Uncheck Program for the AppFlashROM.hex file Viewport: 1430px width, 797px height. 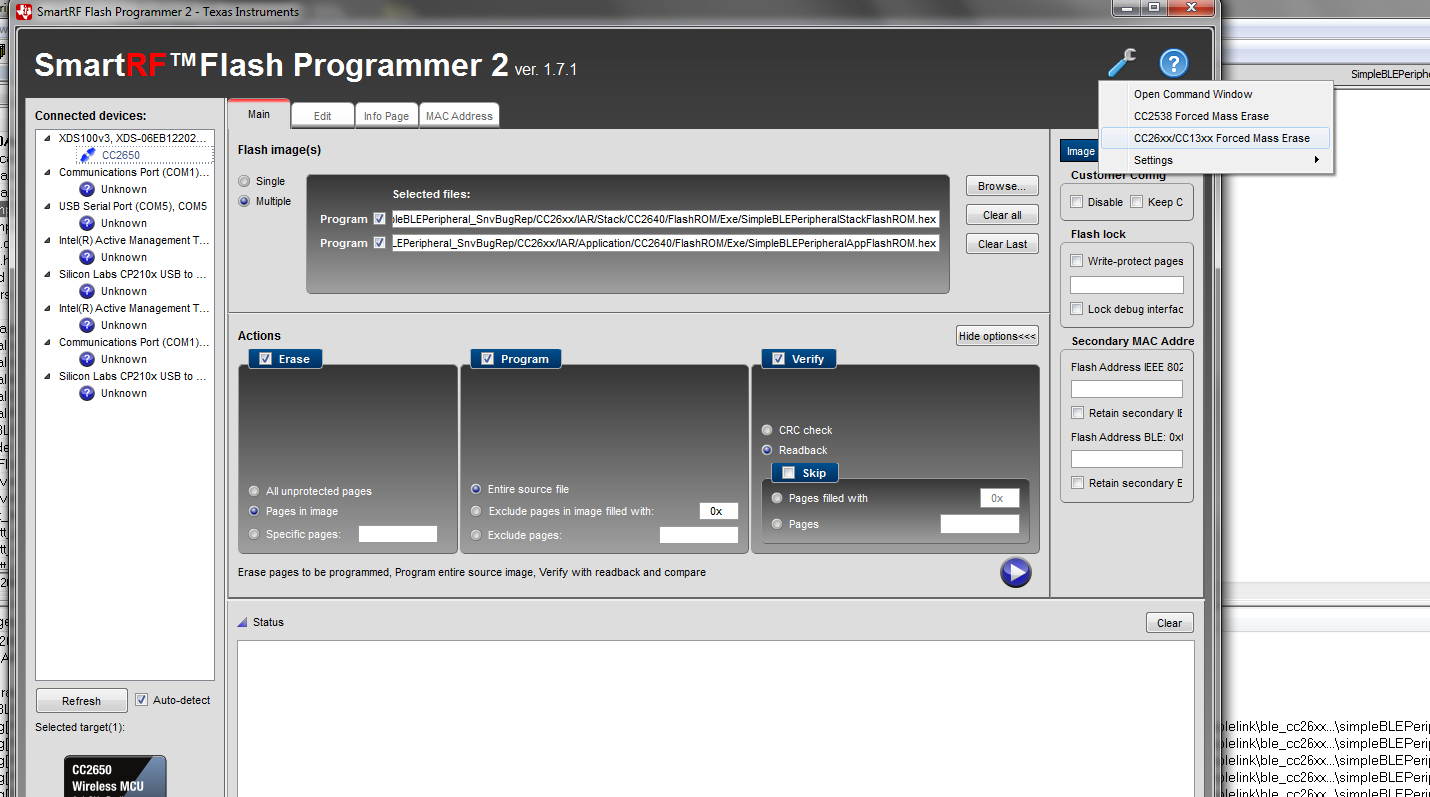click(x=379, y=243)
